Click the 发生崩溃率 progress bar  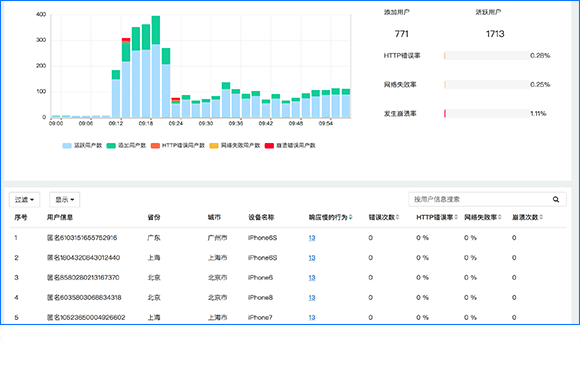tap(486, 114)
